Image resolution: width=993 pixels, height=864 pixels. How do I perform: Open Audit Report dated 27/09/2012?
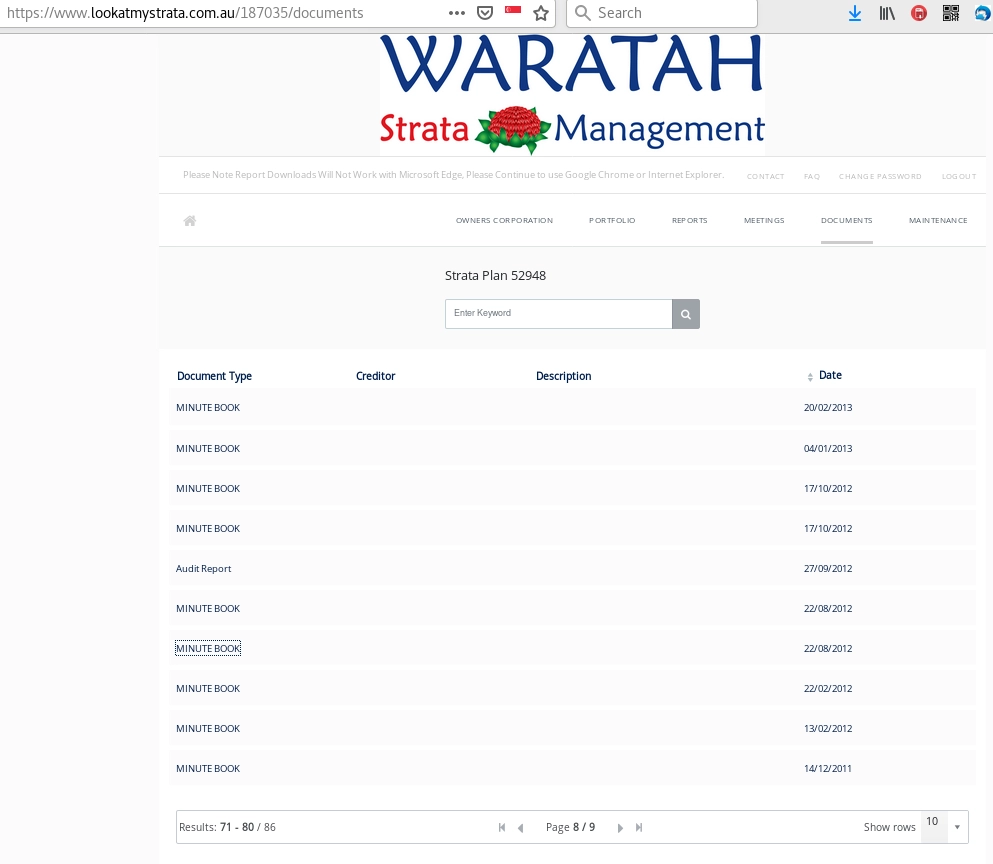tap(203, 569)
